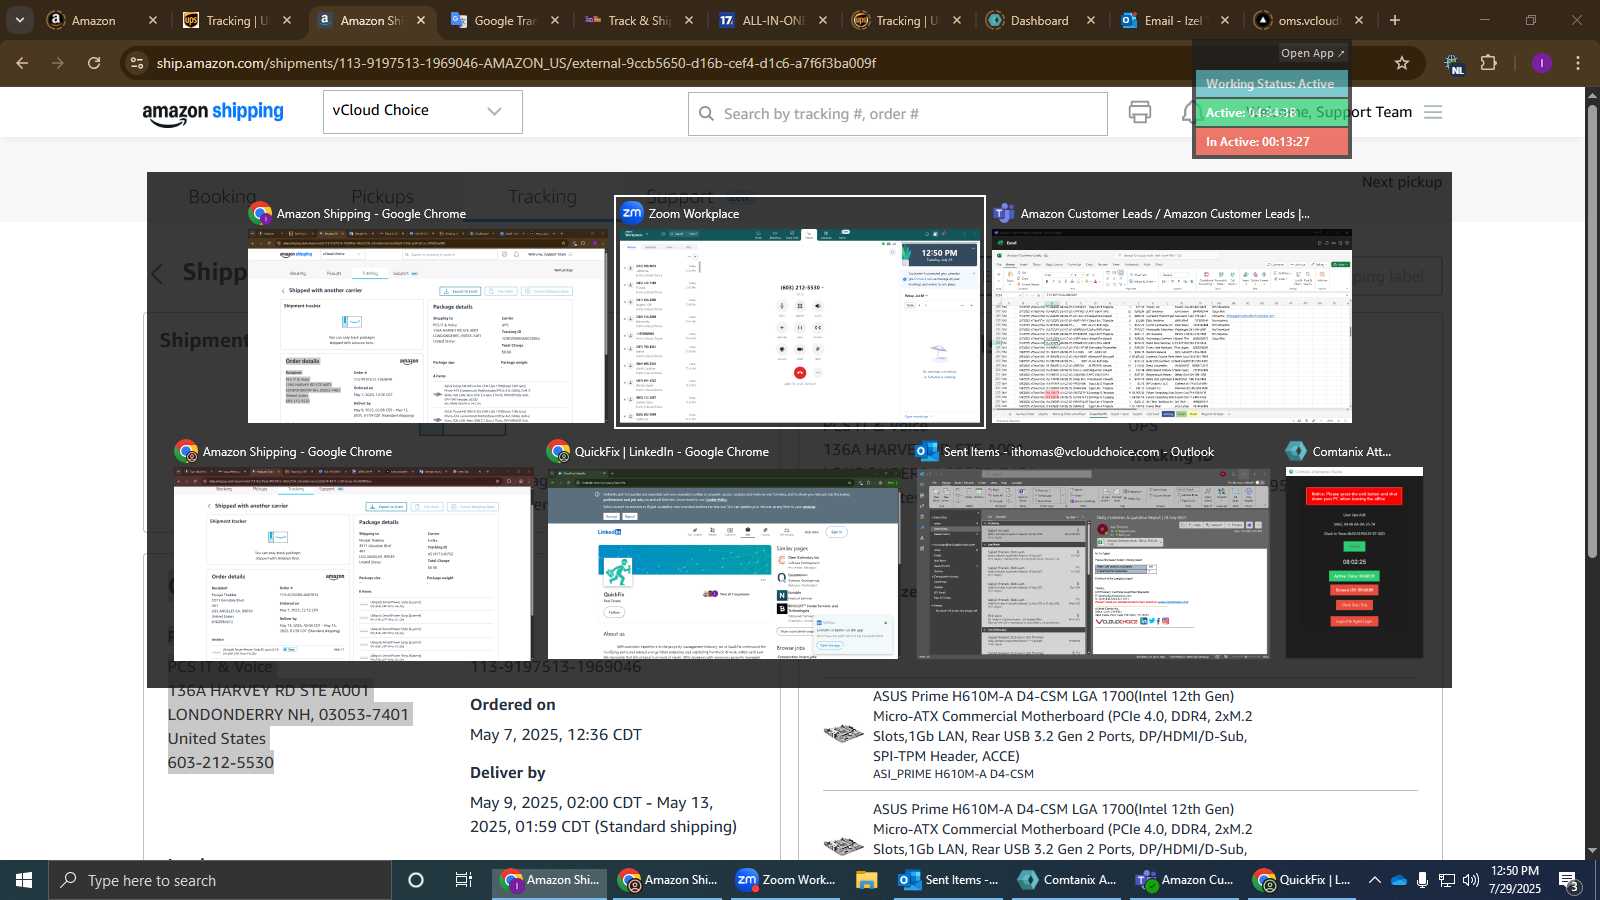Click the Amazon Shipping logo
This screenshot has width=1600, height=900.
pos(213,113)
